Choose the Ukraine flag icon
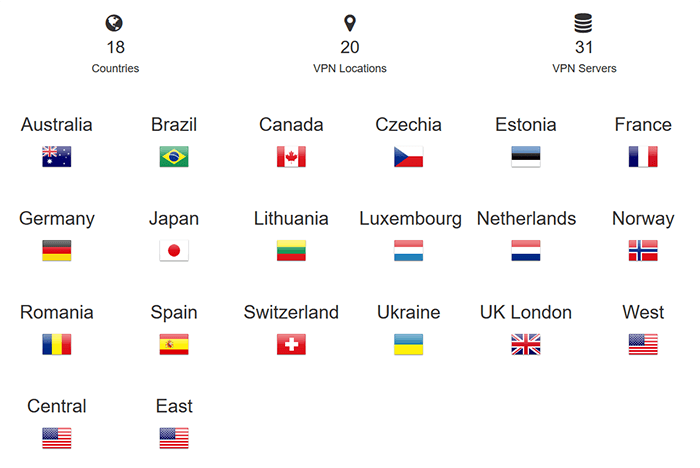This screenshot has width=700, height=468. [x=408, y=344]
